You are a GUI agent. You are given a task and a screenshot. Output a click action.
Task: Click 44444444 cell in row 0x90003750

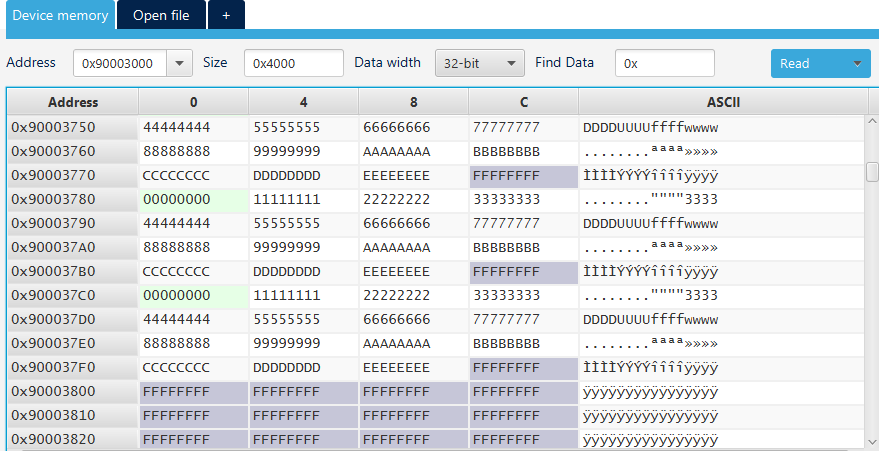pyautogui.click(x=193, y=128)
